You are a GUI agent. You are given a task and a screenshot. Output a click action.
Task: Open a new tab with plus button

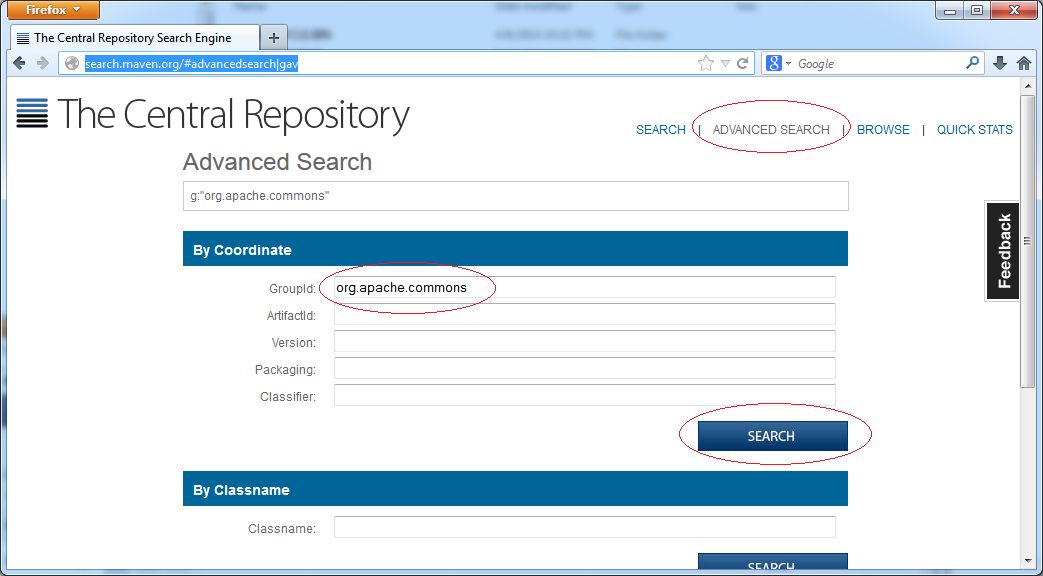(273, 38)
